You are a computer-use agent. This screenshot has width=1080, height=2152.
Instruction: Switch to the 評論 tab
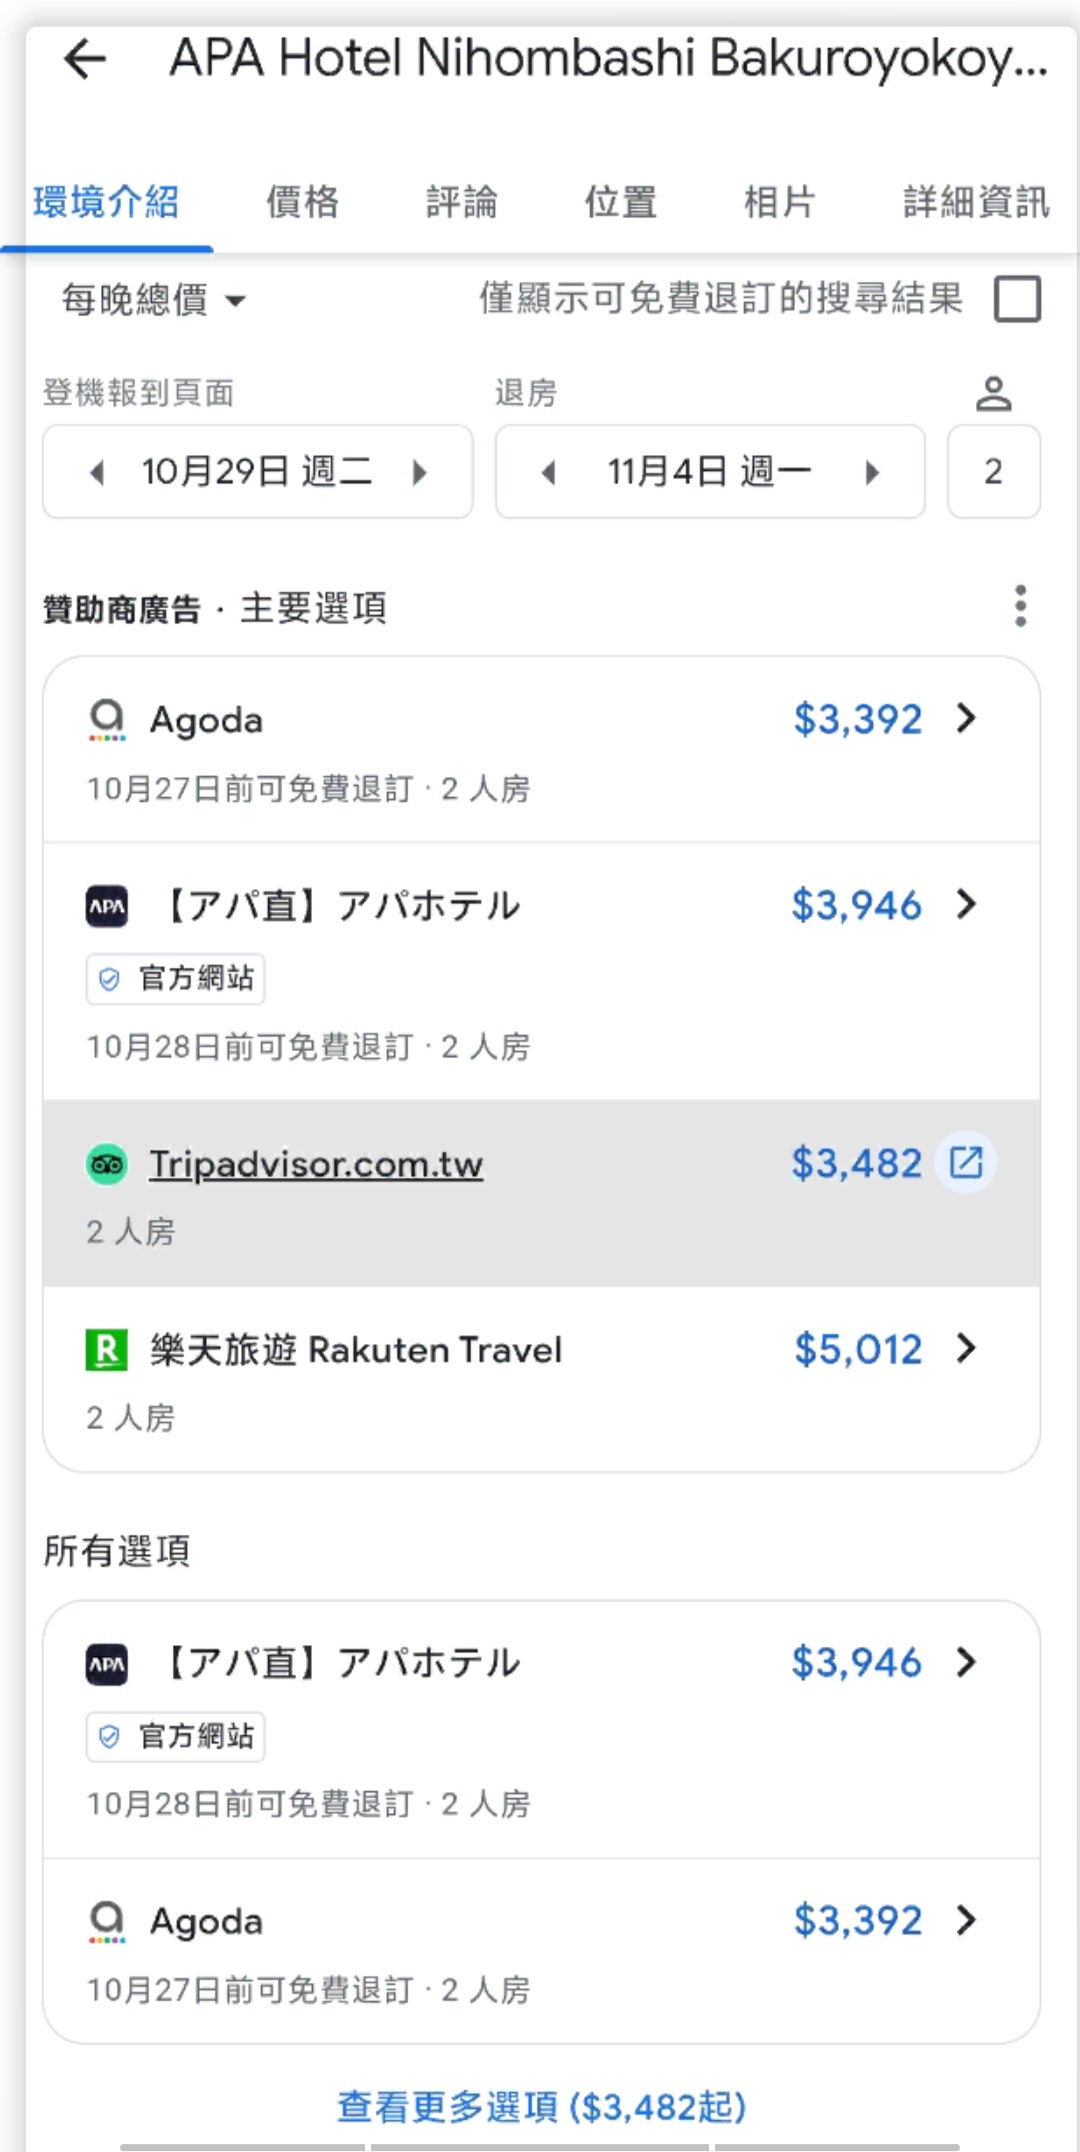click(x=461, y=202)
